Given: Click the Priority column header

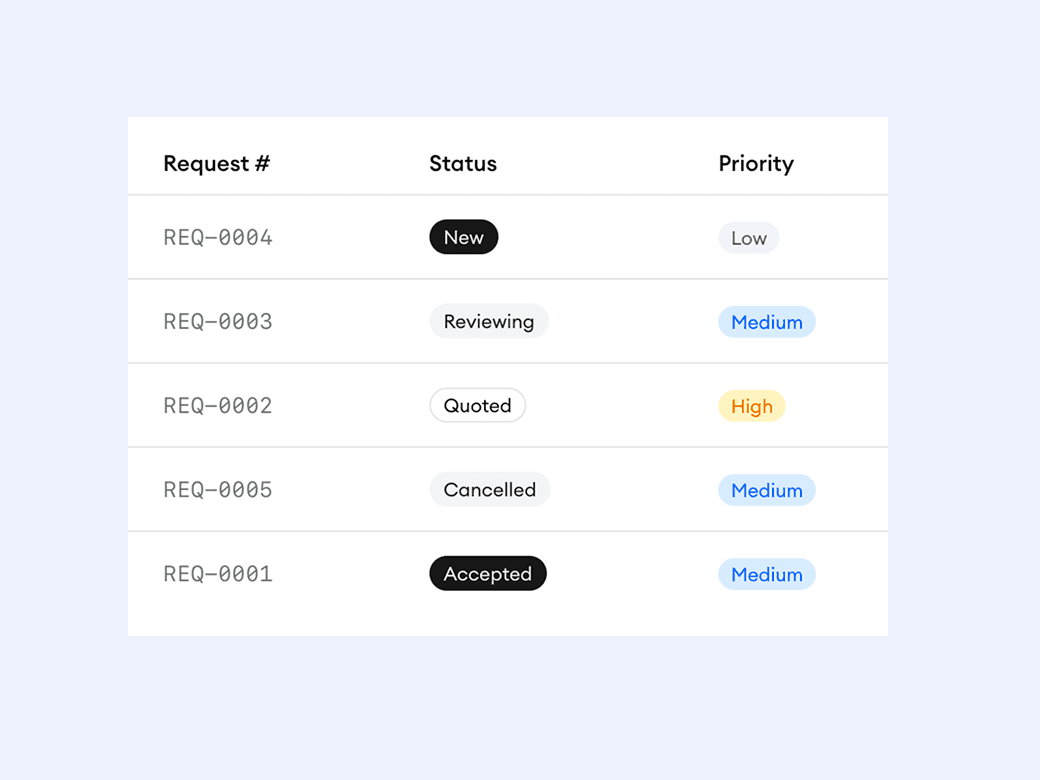Looking at the screenshot, I should 756,164.
